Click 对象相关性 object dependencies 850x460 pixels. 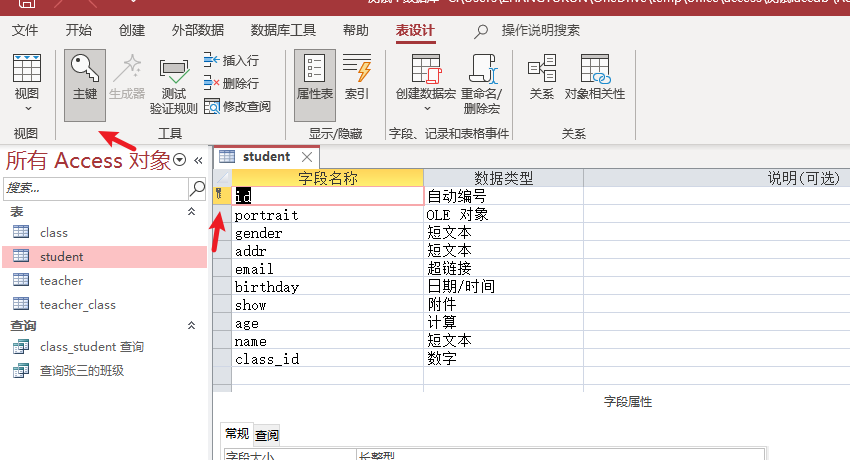(x=595, y=77)
